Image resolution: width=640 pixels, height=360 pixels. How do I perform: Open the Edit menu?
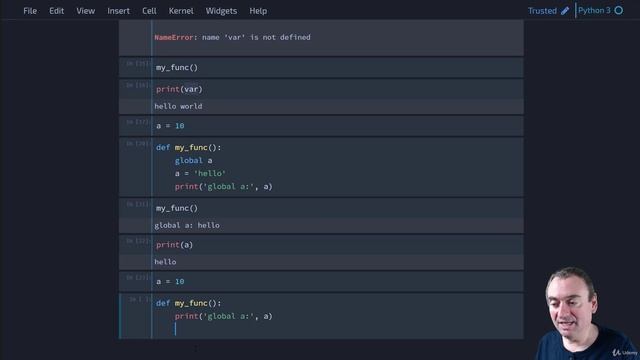[x=56, y=11]
